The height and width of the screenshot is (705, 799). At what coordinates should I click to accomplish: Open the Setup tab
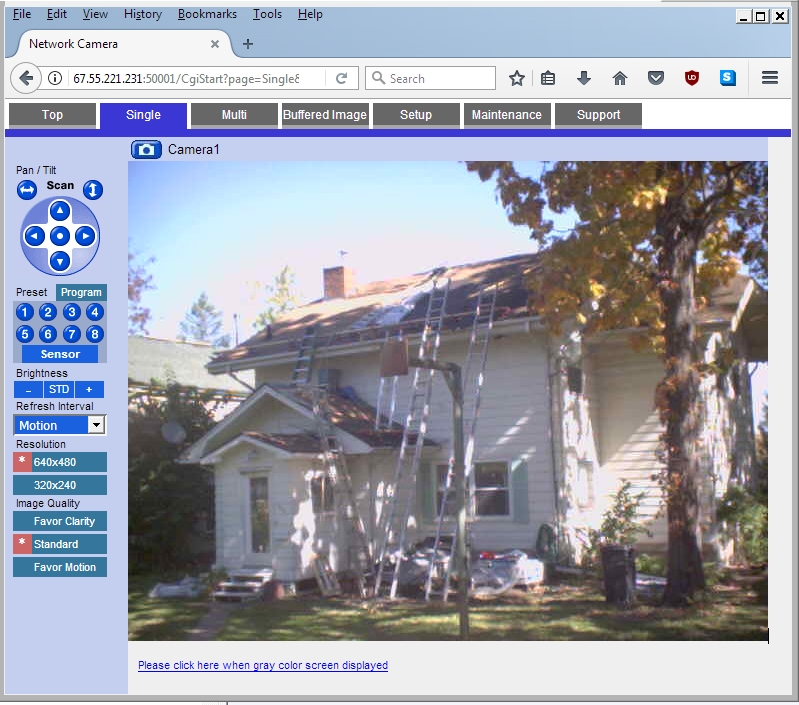coord(416,115)
